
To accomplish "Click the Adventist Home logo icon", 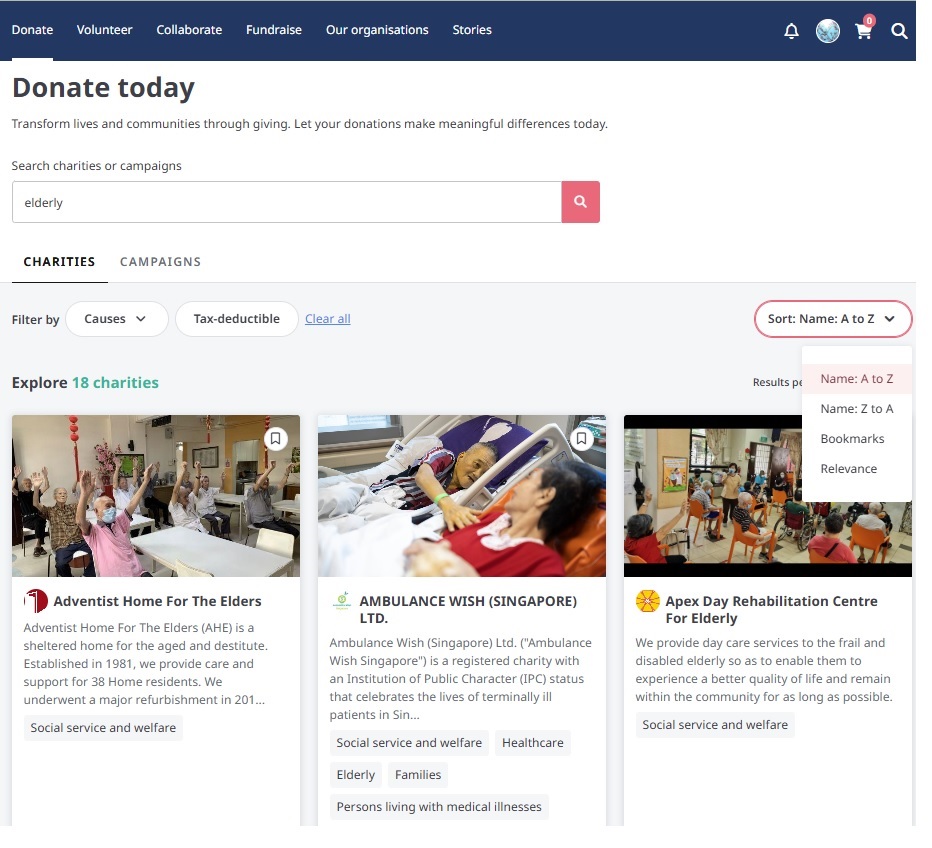I will (x=36, y=601).
